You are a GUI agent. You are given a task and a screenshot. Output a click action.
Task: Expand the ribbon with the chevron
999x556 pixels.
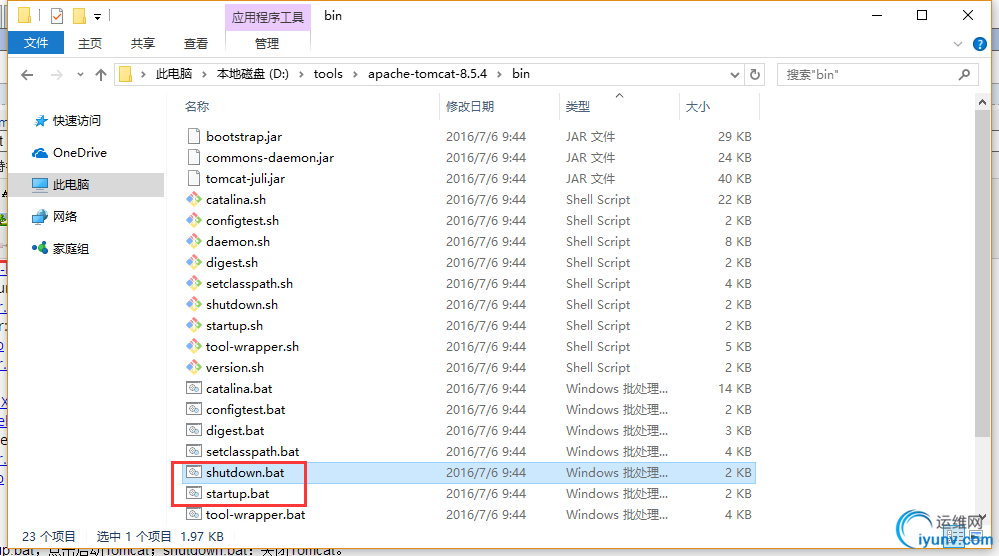tap(958, 44)
